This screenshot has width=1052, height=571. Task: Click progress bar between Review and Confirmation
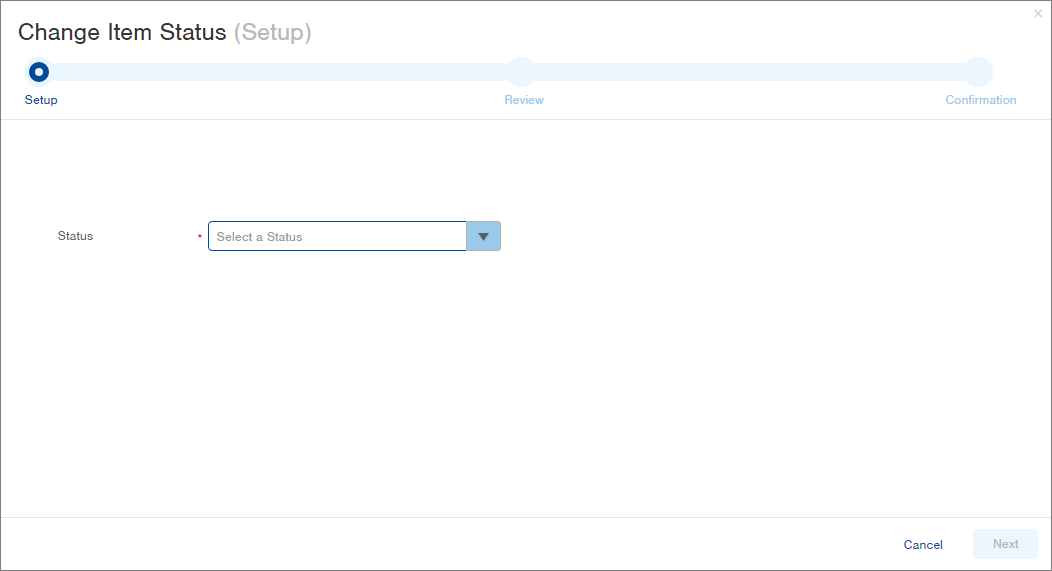pyautogui.click(x=750, y=72)
